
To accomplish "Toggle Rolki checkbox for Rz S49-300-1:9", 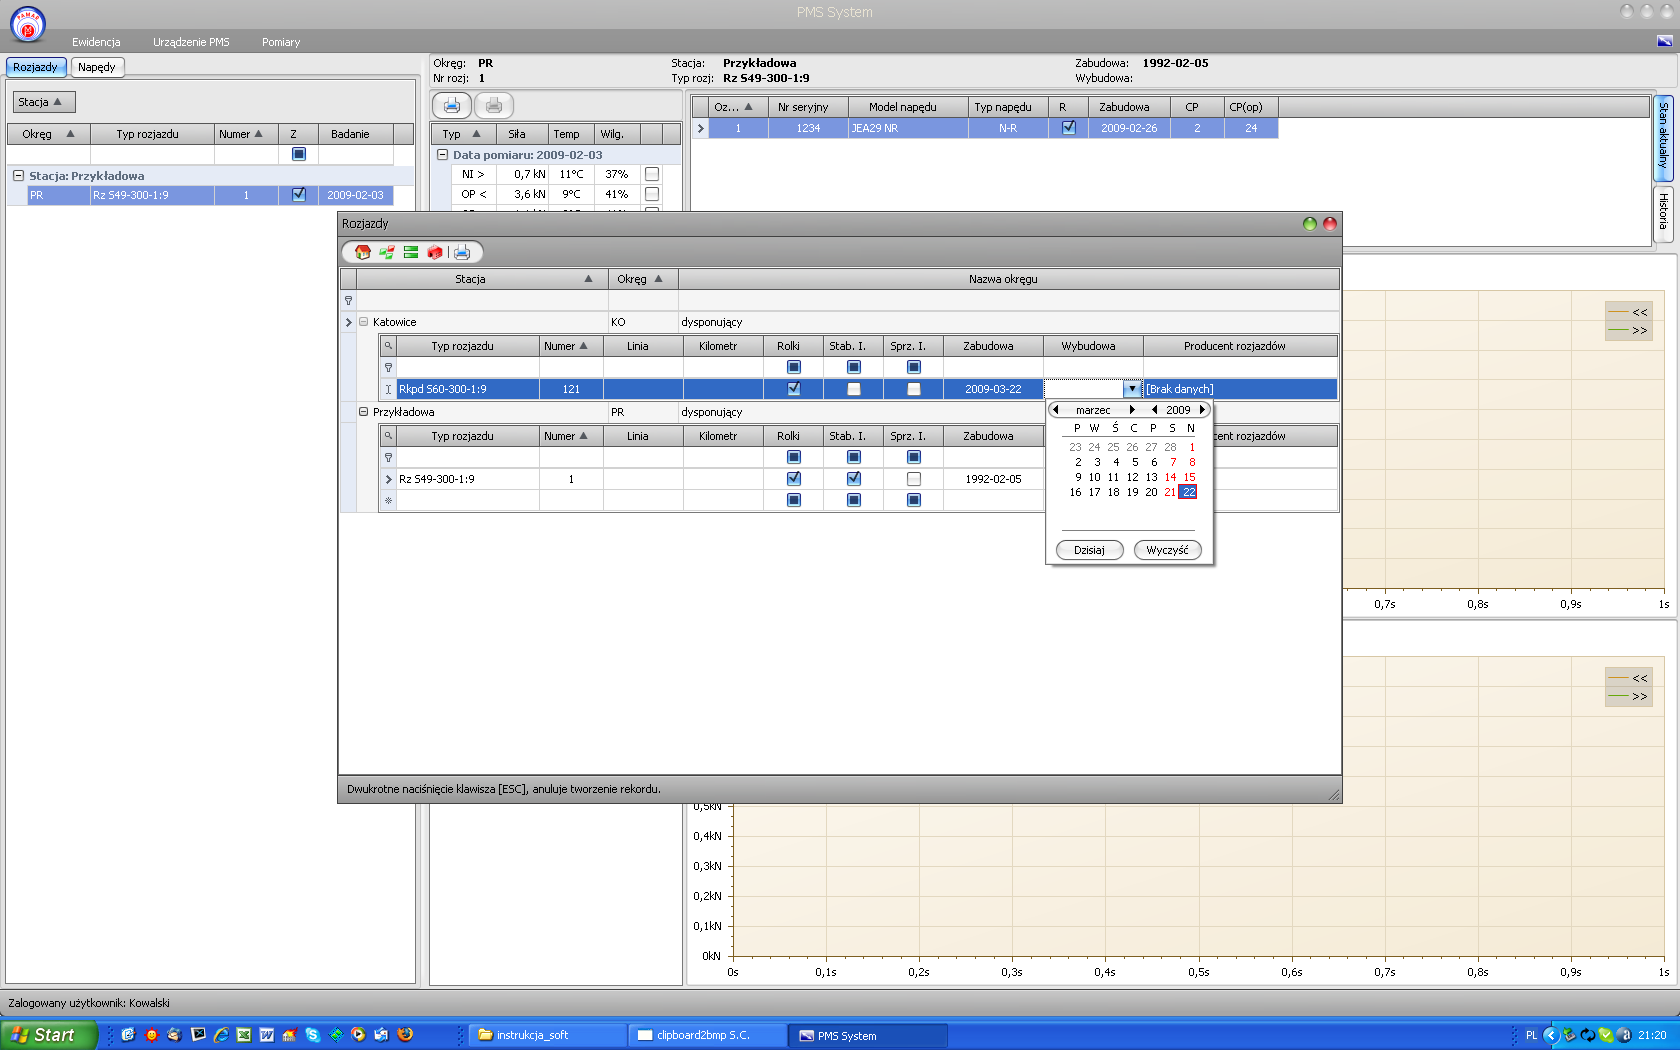I will (794, 479).
